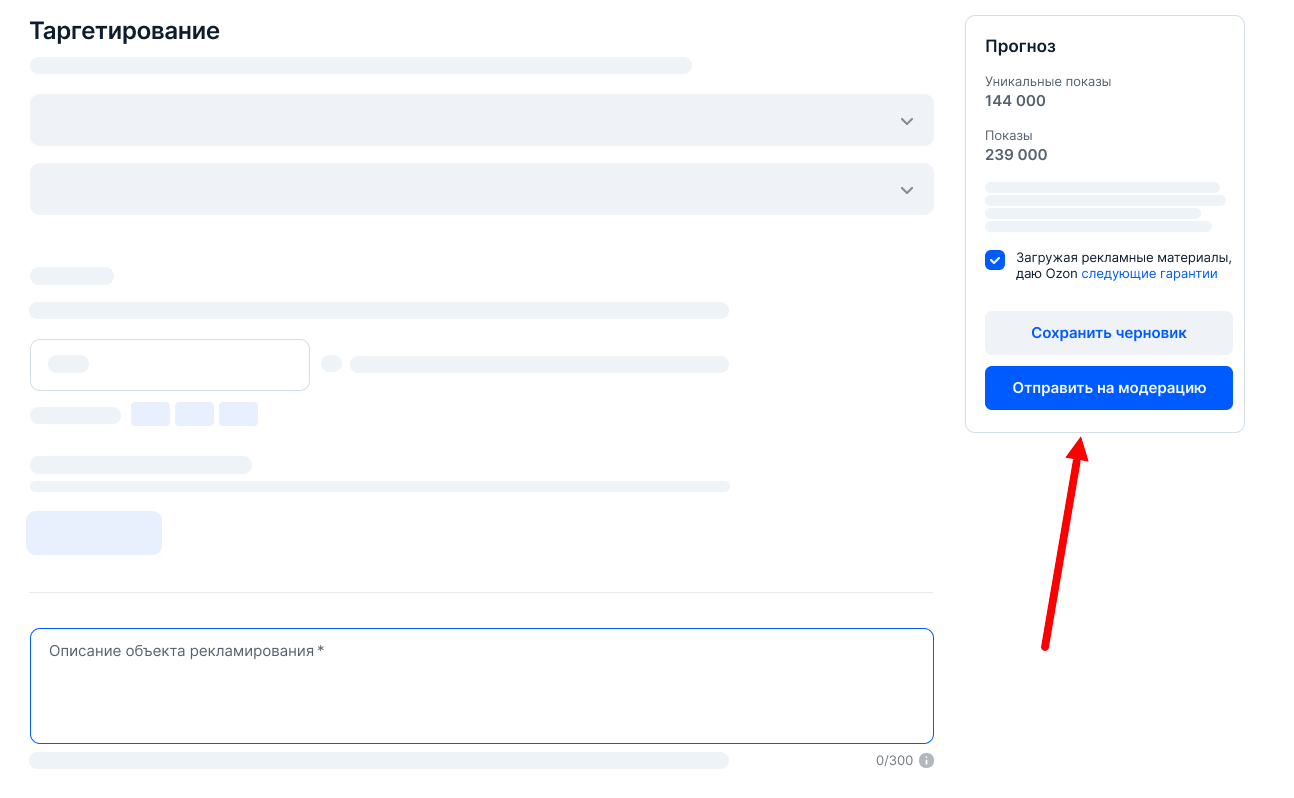Image resolution: width=1294 pixels, height=798 pixels.
Task: Select the 'Таргетирование' section heading
Action: click(x=124, y=31)
